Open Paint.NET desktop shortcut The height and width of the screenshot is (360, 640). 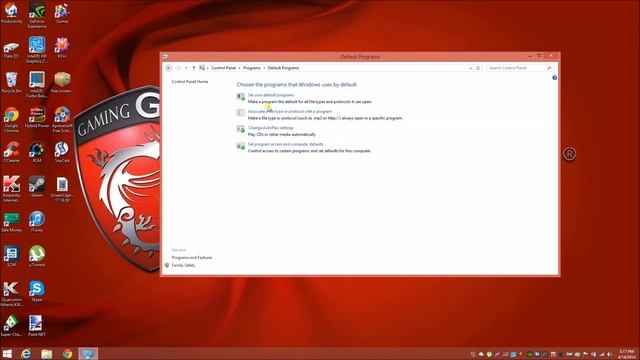tap(37, 326)
